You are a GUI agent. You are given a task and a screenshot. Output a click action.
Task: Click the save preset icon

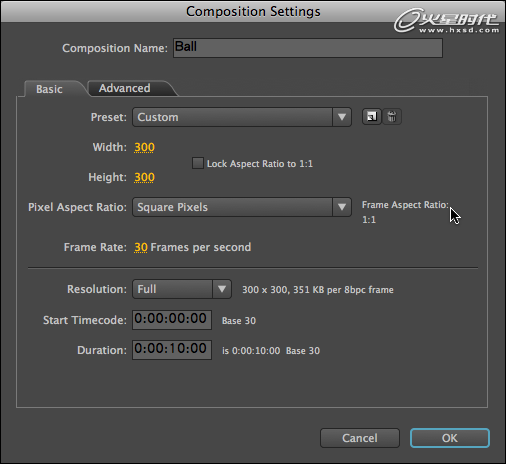(372, 117)
